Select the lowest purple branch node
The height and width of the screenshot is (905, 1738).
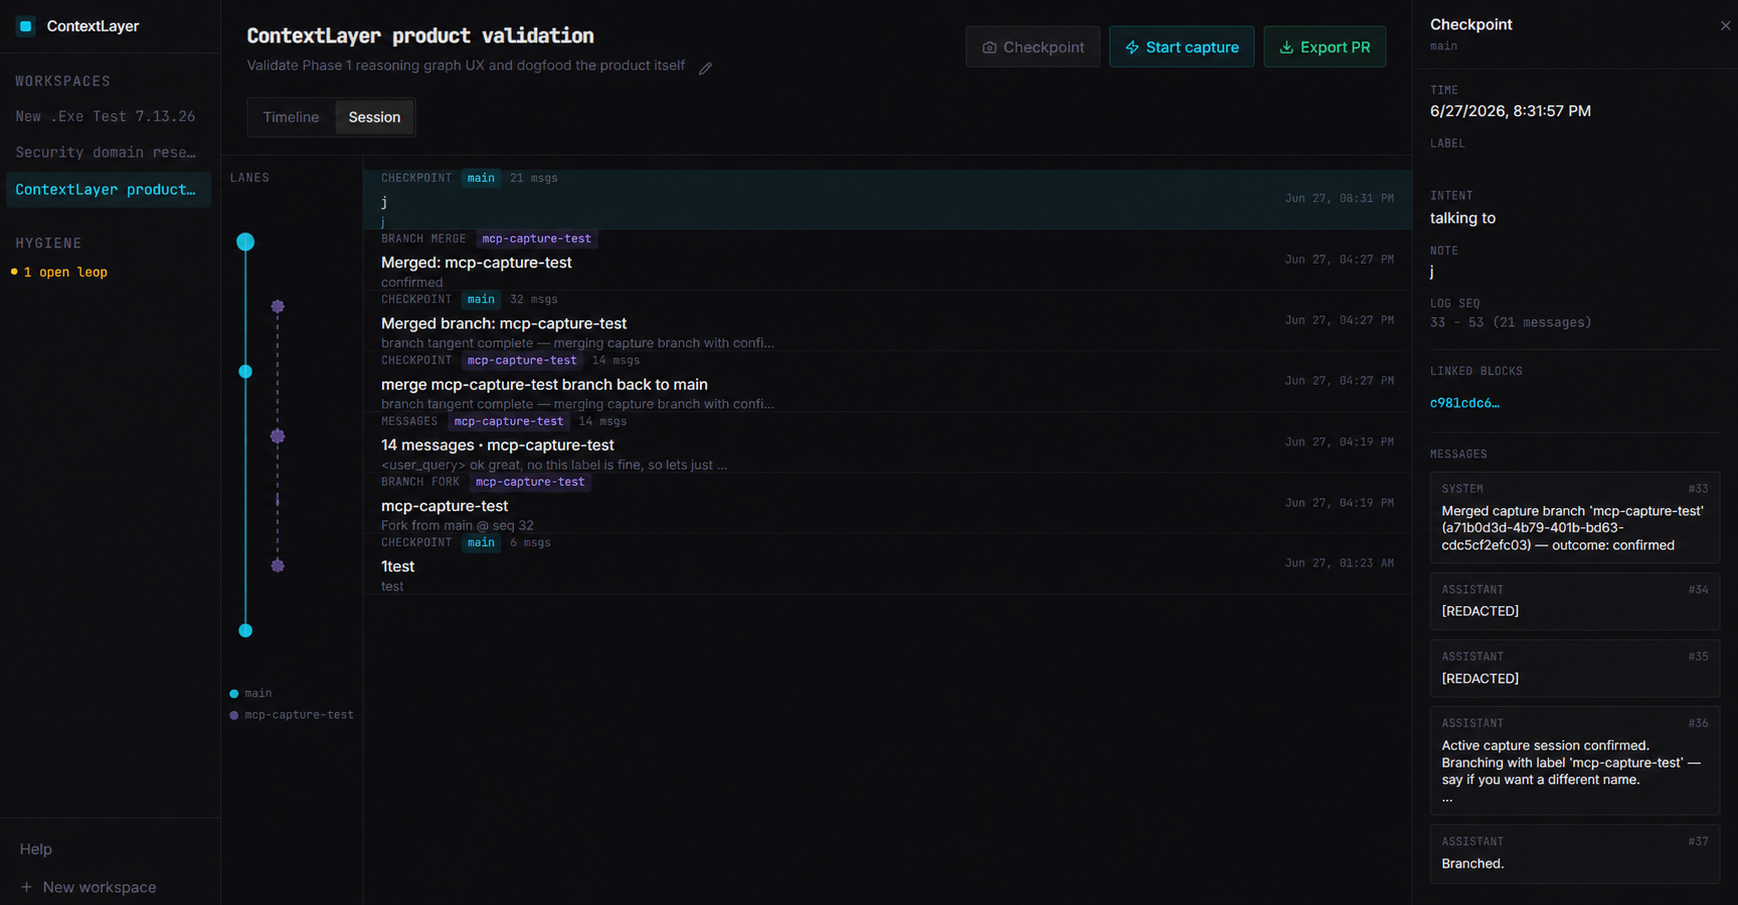pos(278,566)
